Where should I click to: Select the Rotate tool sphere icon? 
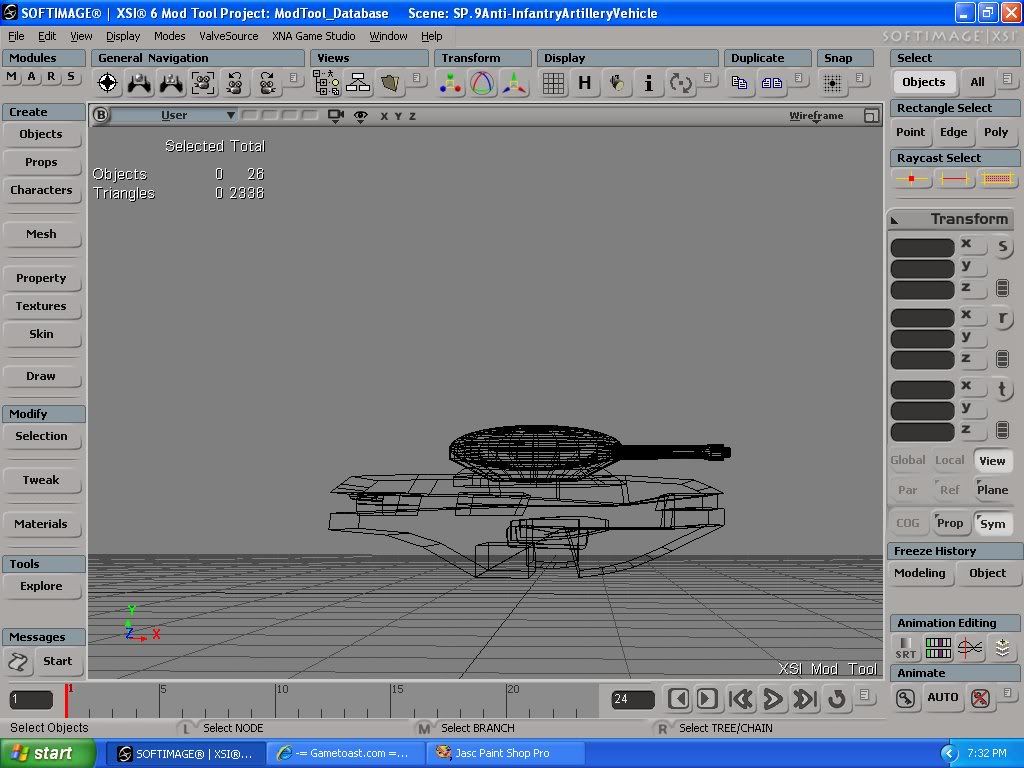pos(482,83)
